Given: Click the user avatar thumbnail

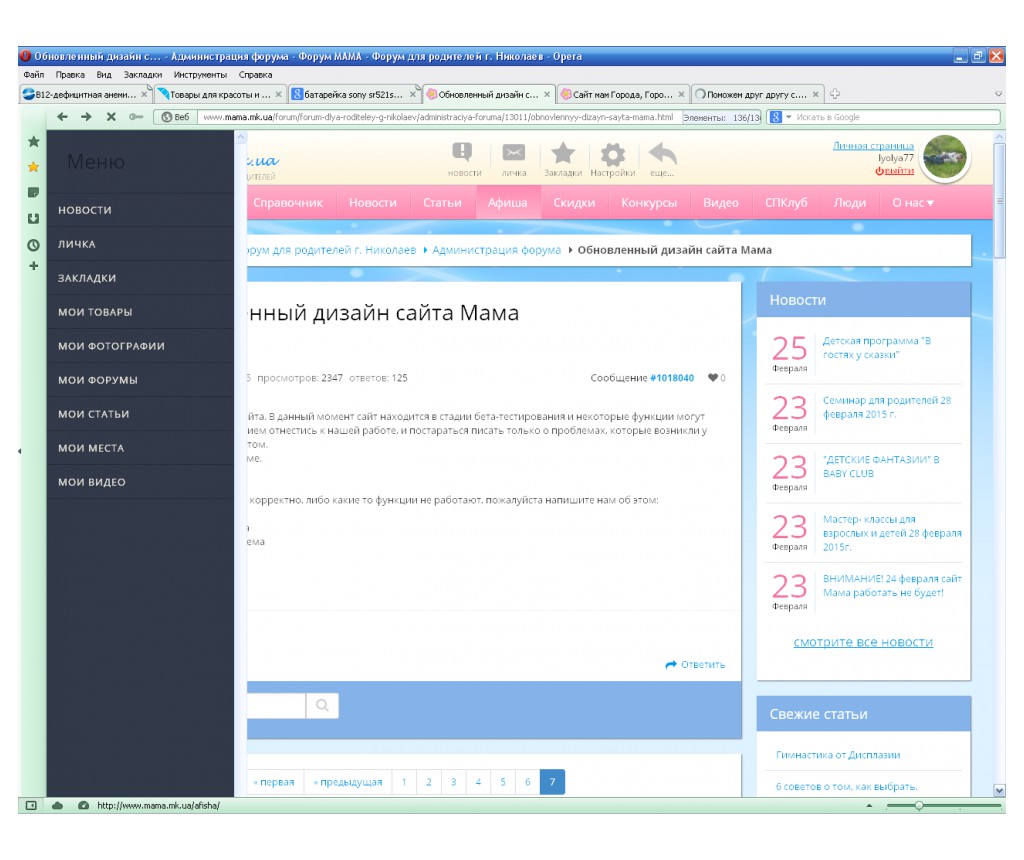Looking at the screenshot, I should tap(944, 158).
